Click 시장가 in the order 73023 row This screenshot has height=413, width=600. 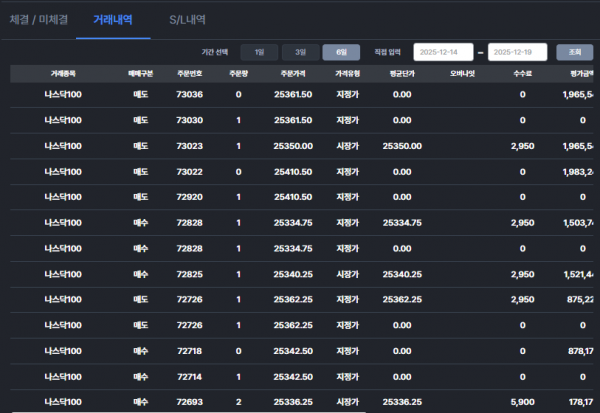click(347, 146)
